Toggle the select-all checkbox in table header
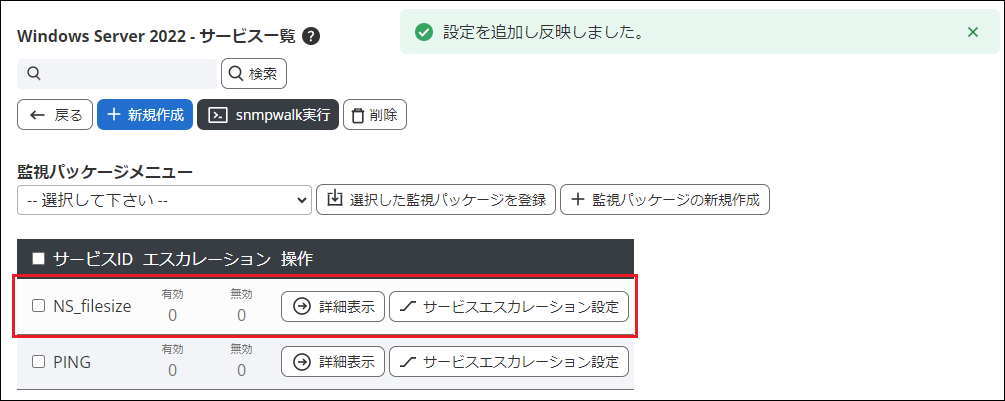Image resolution: width=1005 pixels, height=401 pixels. click(39, 259)
